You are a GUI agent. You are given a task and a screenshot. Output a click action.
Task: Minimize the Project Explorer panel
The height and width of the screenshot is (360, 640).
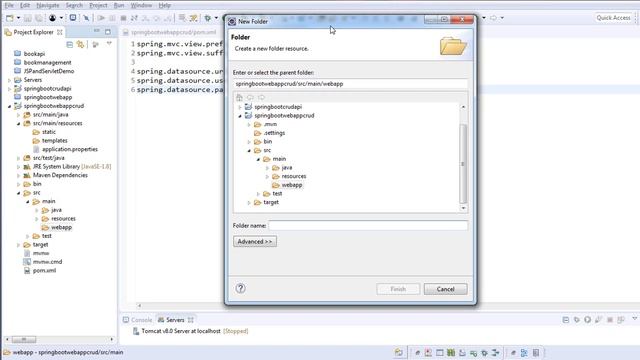(97, 31)
